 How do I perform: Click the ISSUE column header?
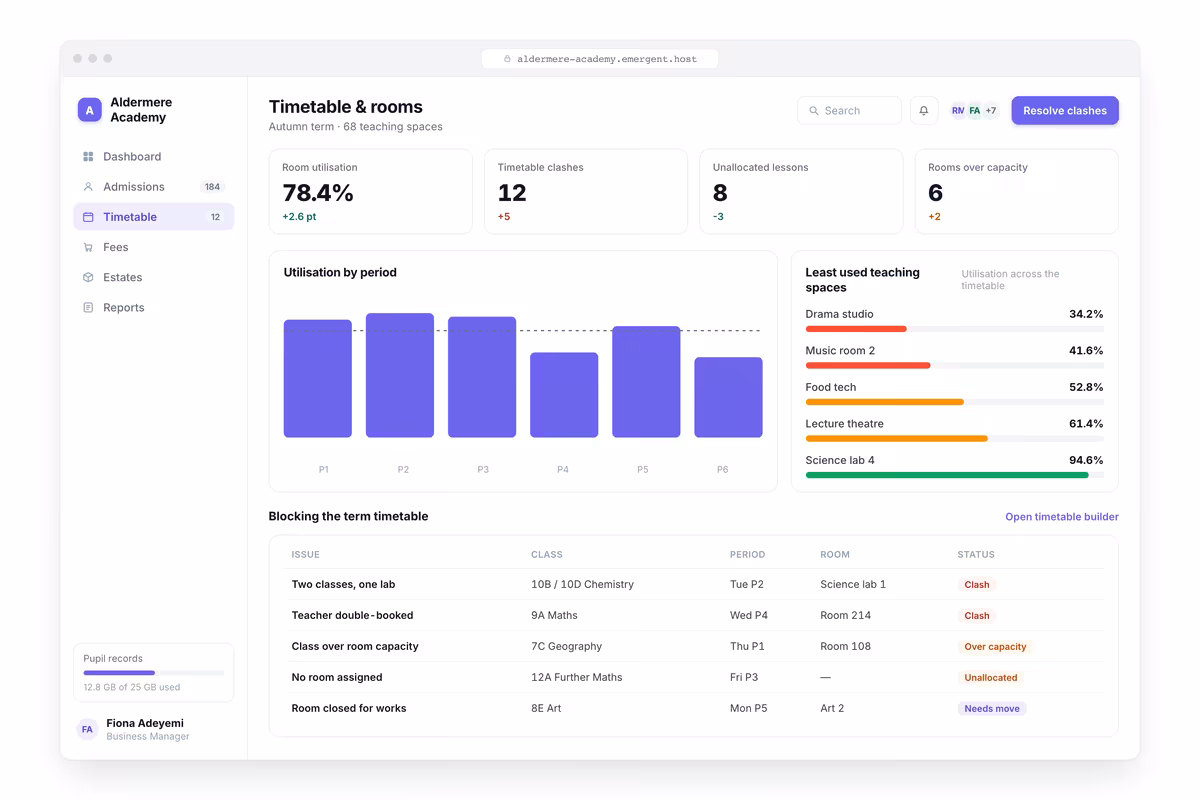[306, 555]
